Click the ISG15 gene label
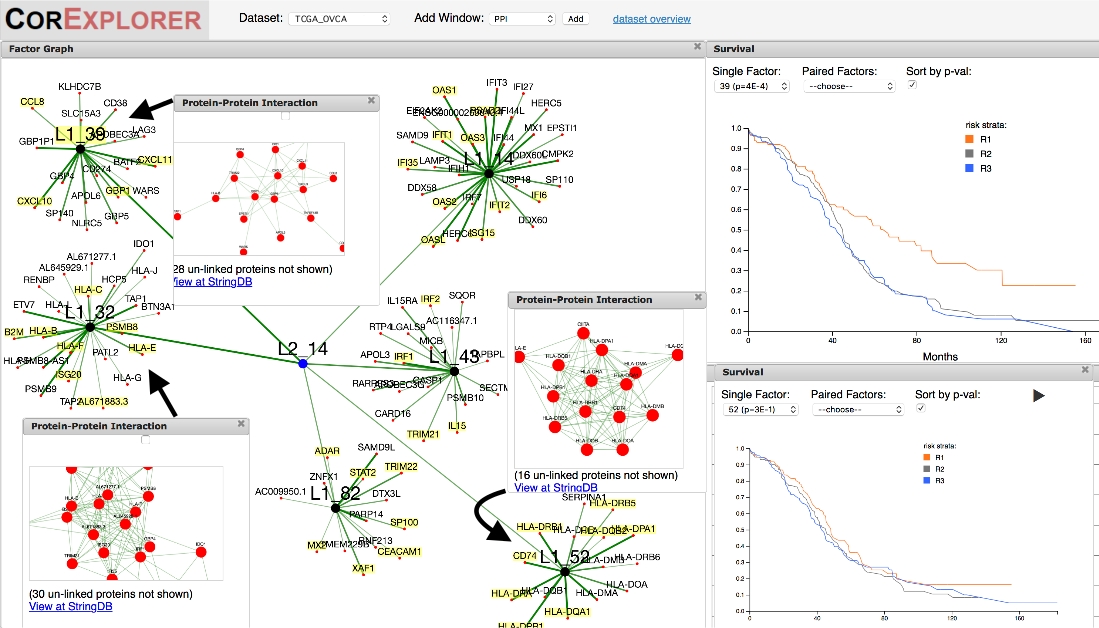 (482, 233)
